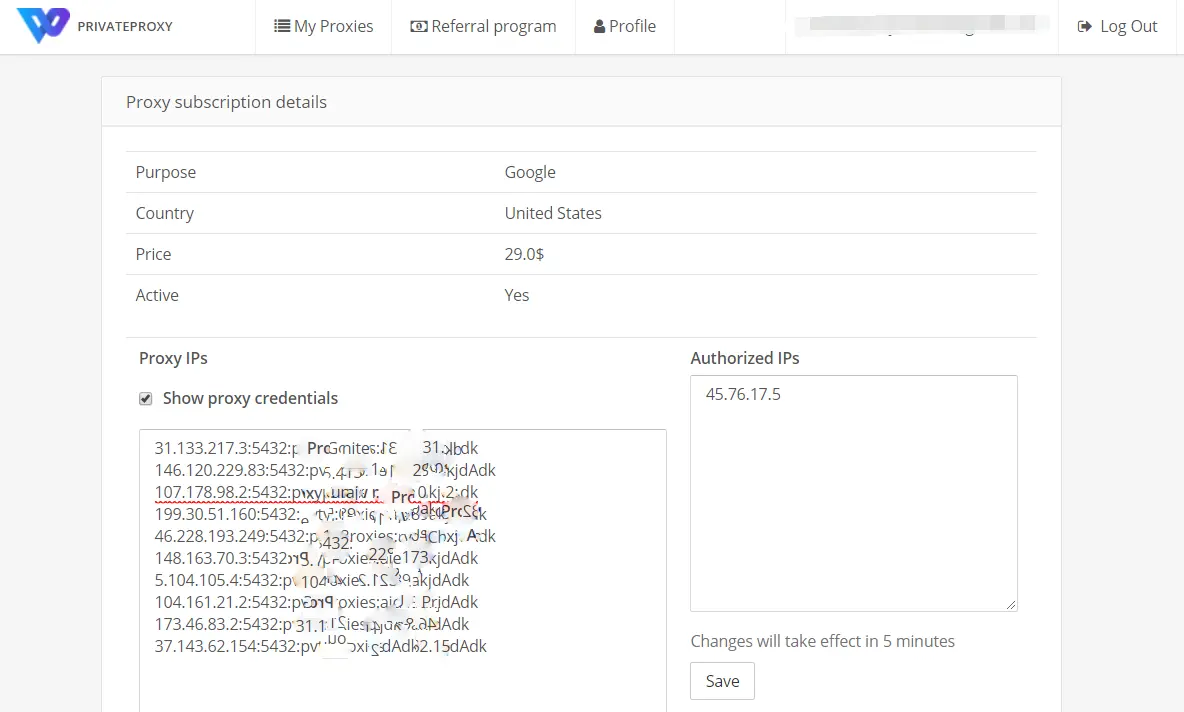Click the person icon beside Profile
Viewport: 1184px width, 712px height.
click(601, 26)
